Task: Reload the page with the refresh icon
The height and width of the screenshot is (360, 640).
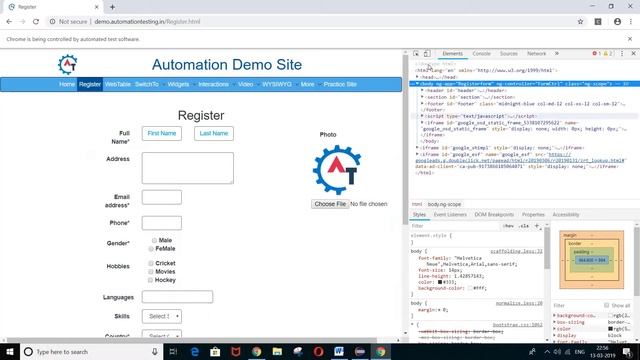Action: click(x=36, y=22)
